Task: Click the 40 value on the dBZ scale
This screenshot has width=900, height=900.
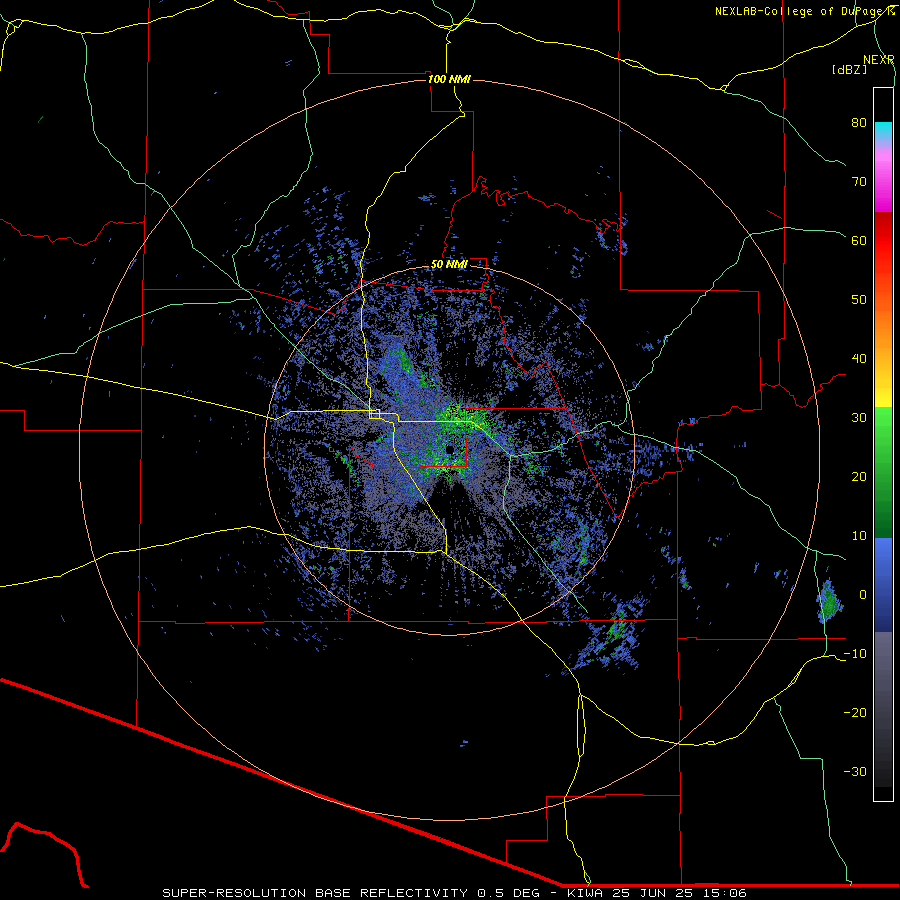Action: [x=859, y=359]
